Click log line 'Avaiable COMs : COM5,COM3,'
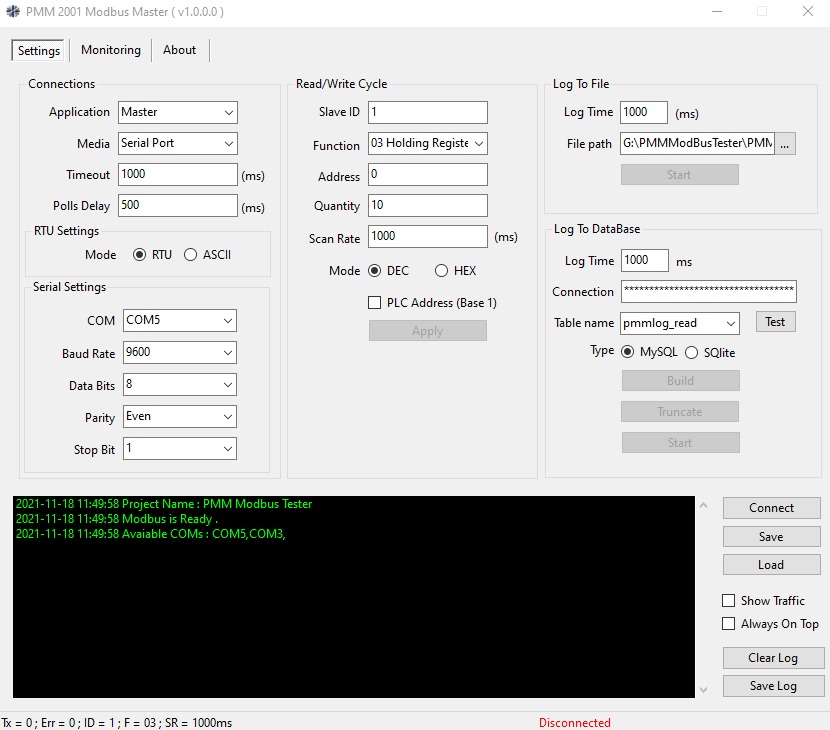Viewport: 830px width, 730px height. click(x=151, y=534)
